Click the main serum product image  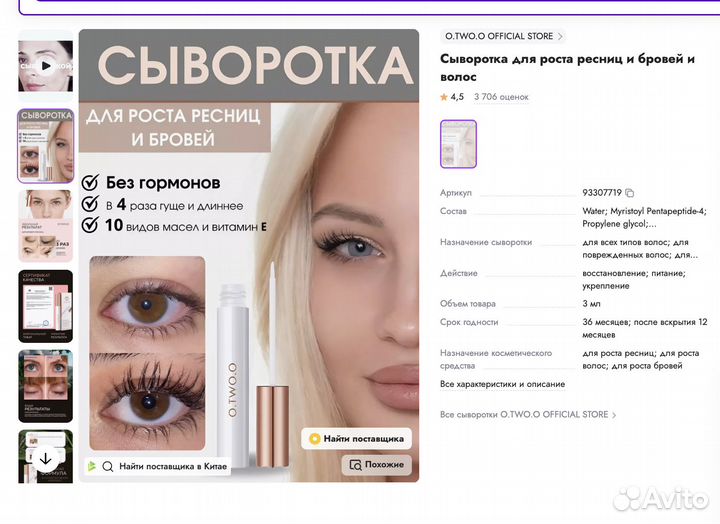pyautogui.click(x=249, y=256)
